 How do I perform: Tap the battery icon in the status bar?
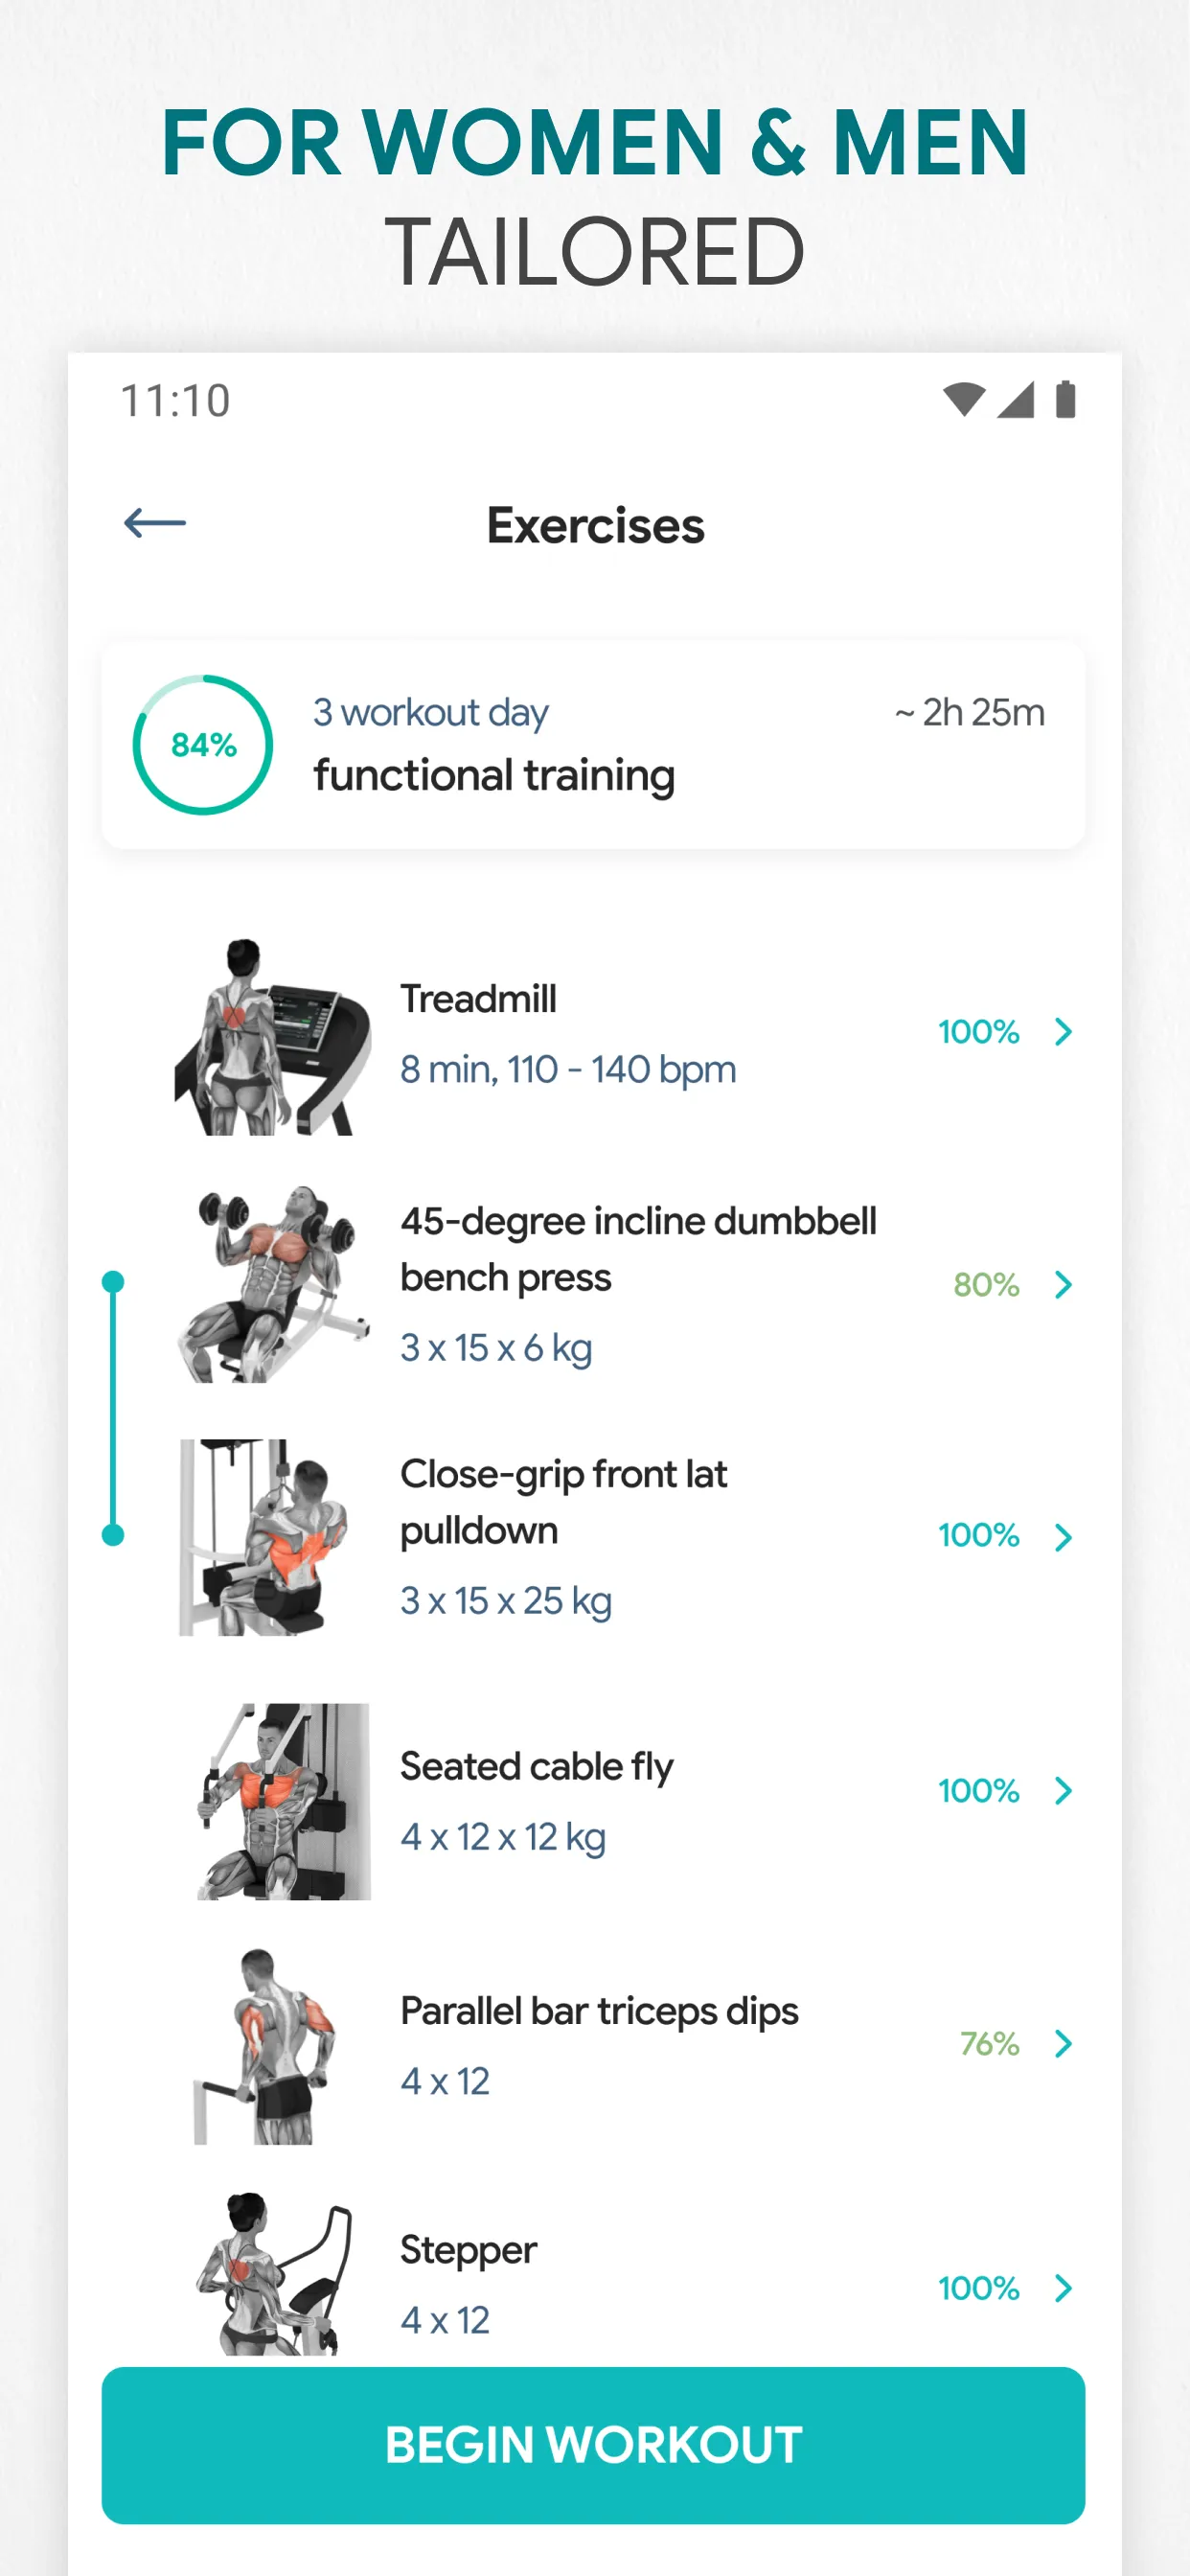(1064, 398)
